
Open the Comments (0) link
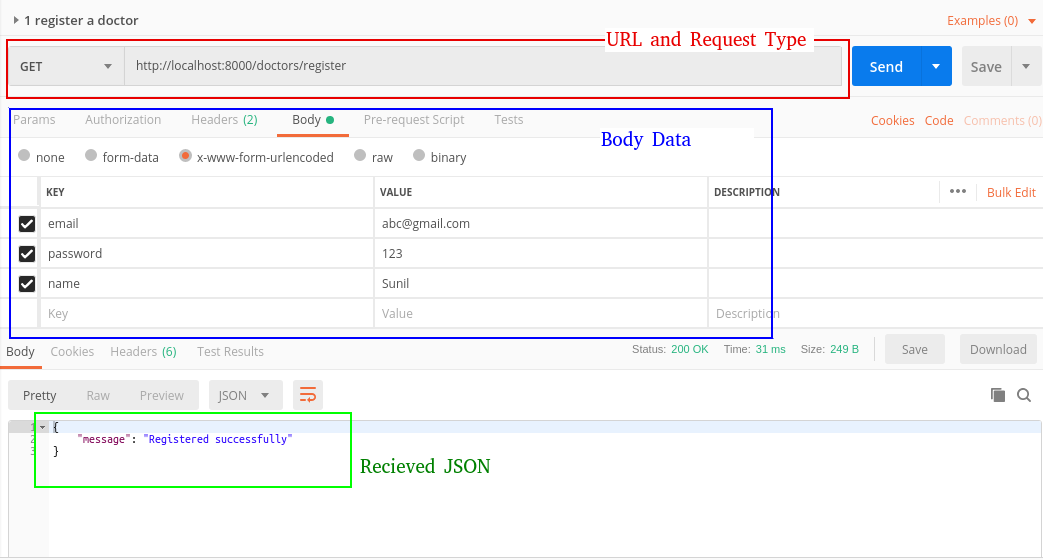pyautogui.click(x=1002, y=120)
